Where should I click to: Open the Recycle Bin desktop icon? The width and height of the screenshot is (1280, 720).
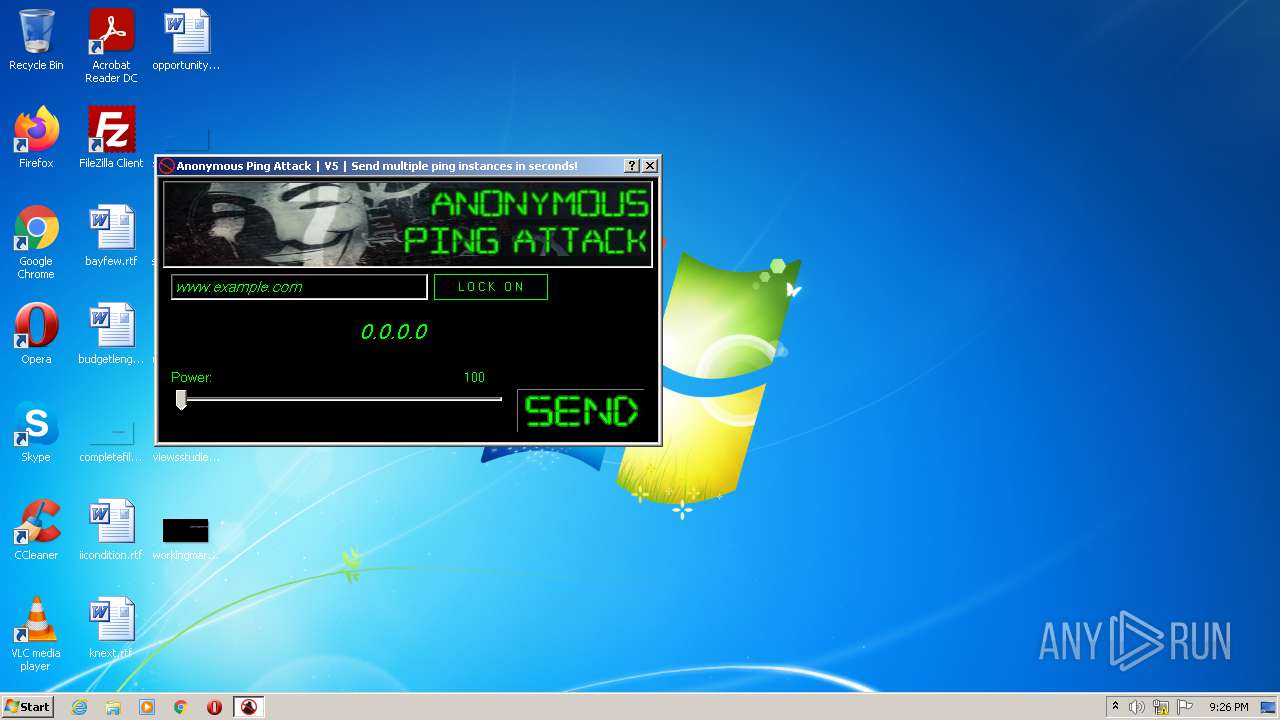[36, 40]
